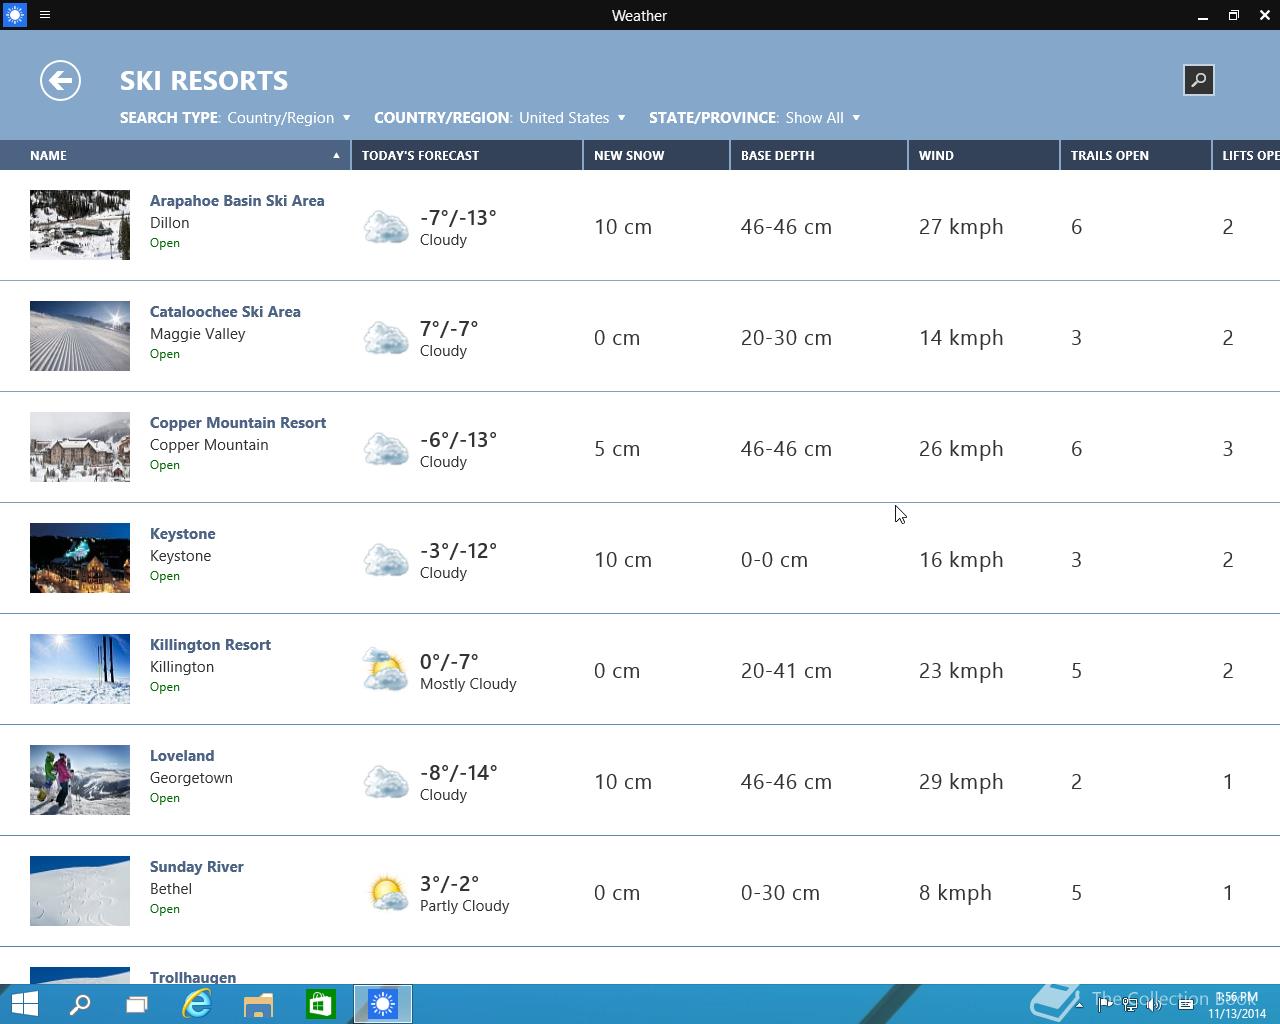Click the Cataloochee groomed slope thumbnail
This screenshot has width=1280, height=1024.
[80, 336]
